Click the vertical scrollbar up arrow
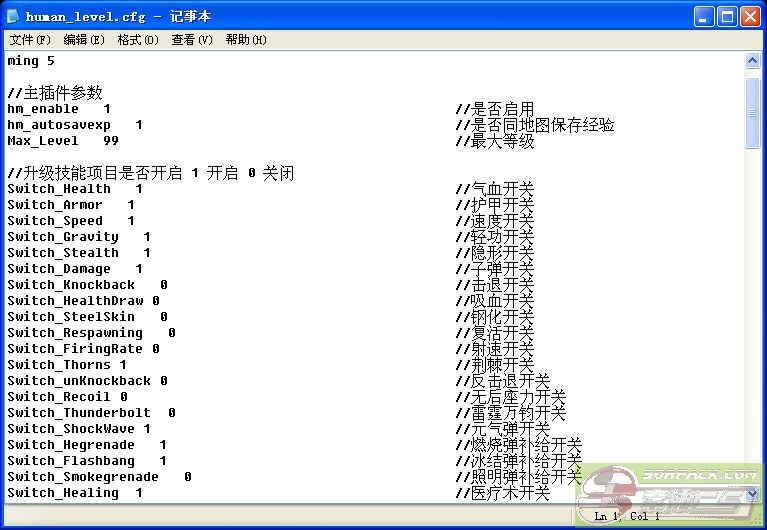The height and width of the screenshot is (530, 767). coord(753,62)
